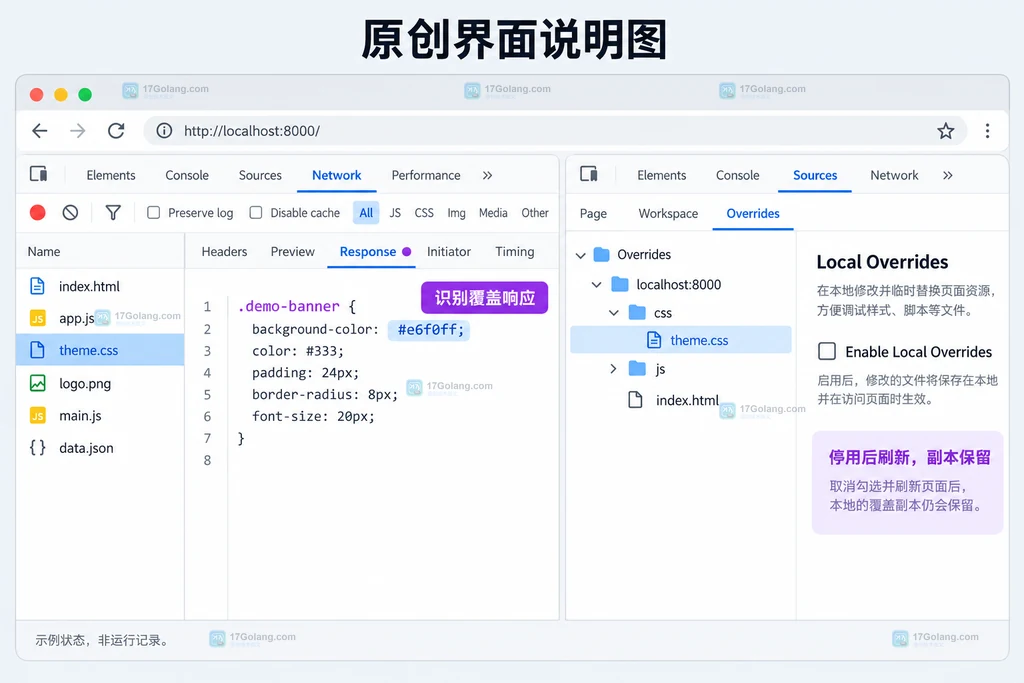The height and width of the screenshot is (683, 1024).
Task: Open the Page sub-tab in Sources
Action: pos(593,214)
